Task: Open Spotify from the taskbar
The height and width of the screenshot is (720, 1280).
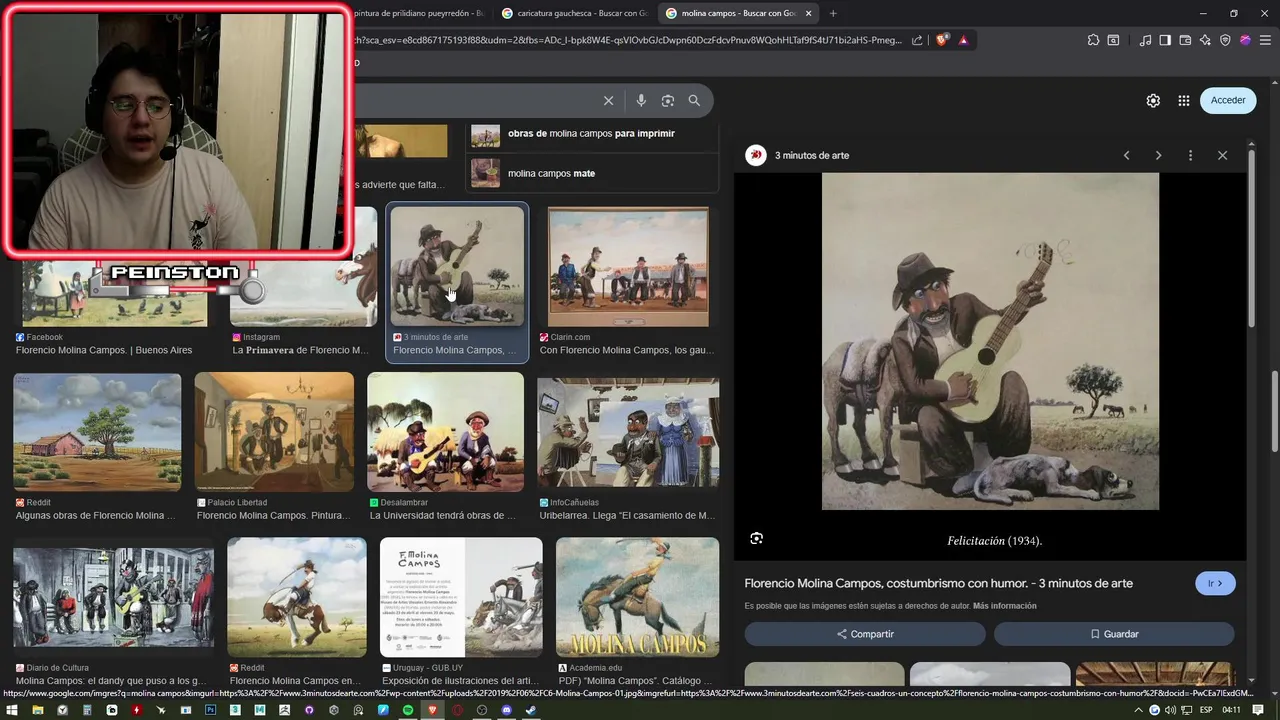Action: (x=408, y=710)
